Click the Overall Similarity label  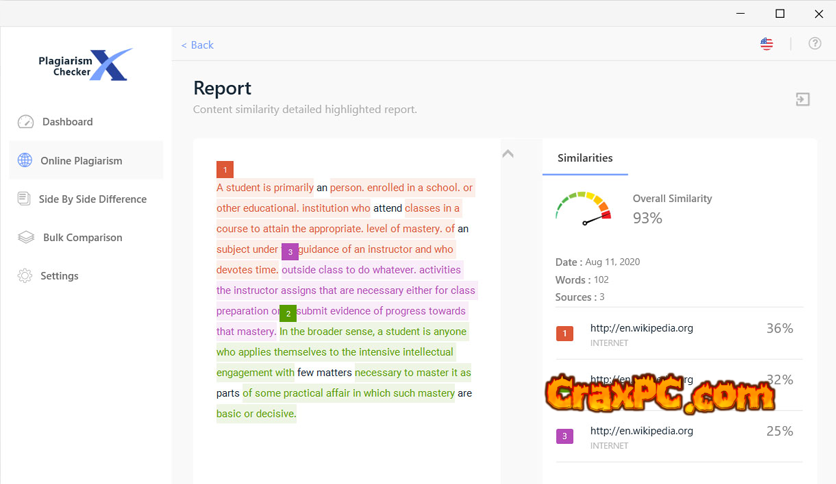[x=672, y=198]
